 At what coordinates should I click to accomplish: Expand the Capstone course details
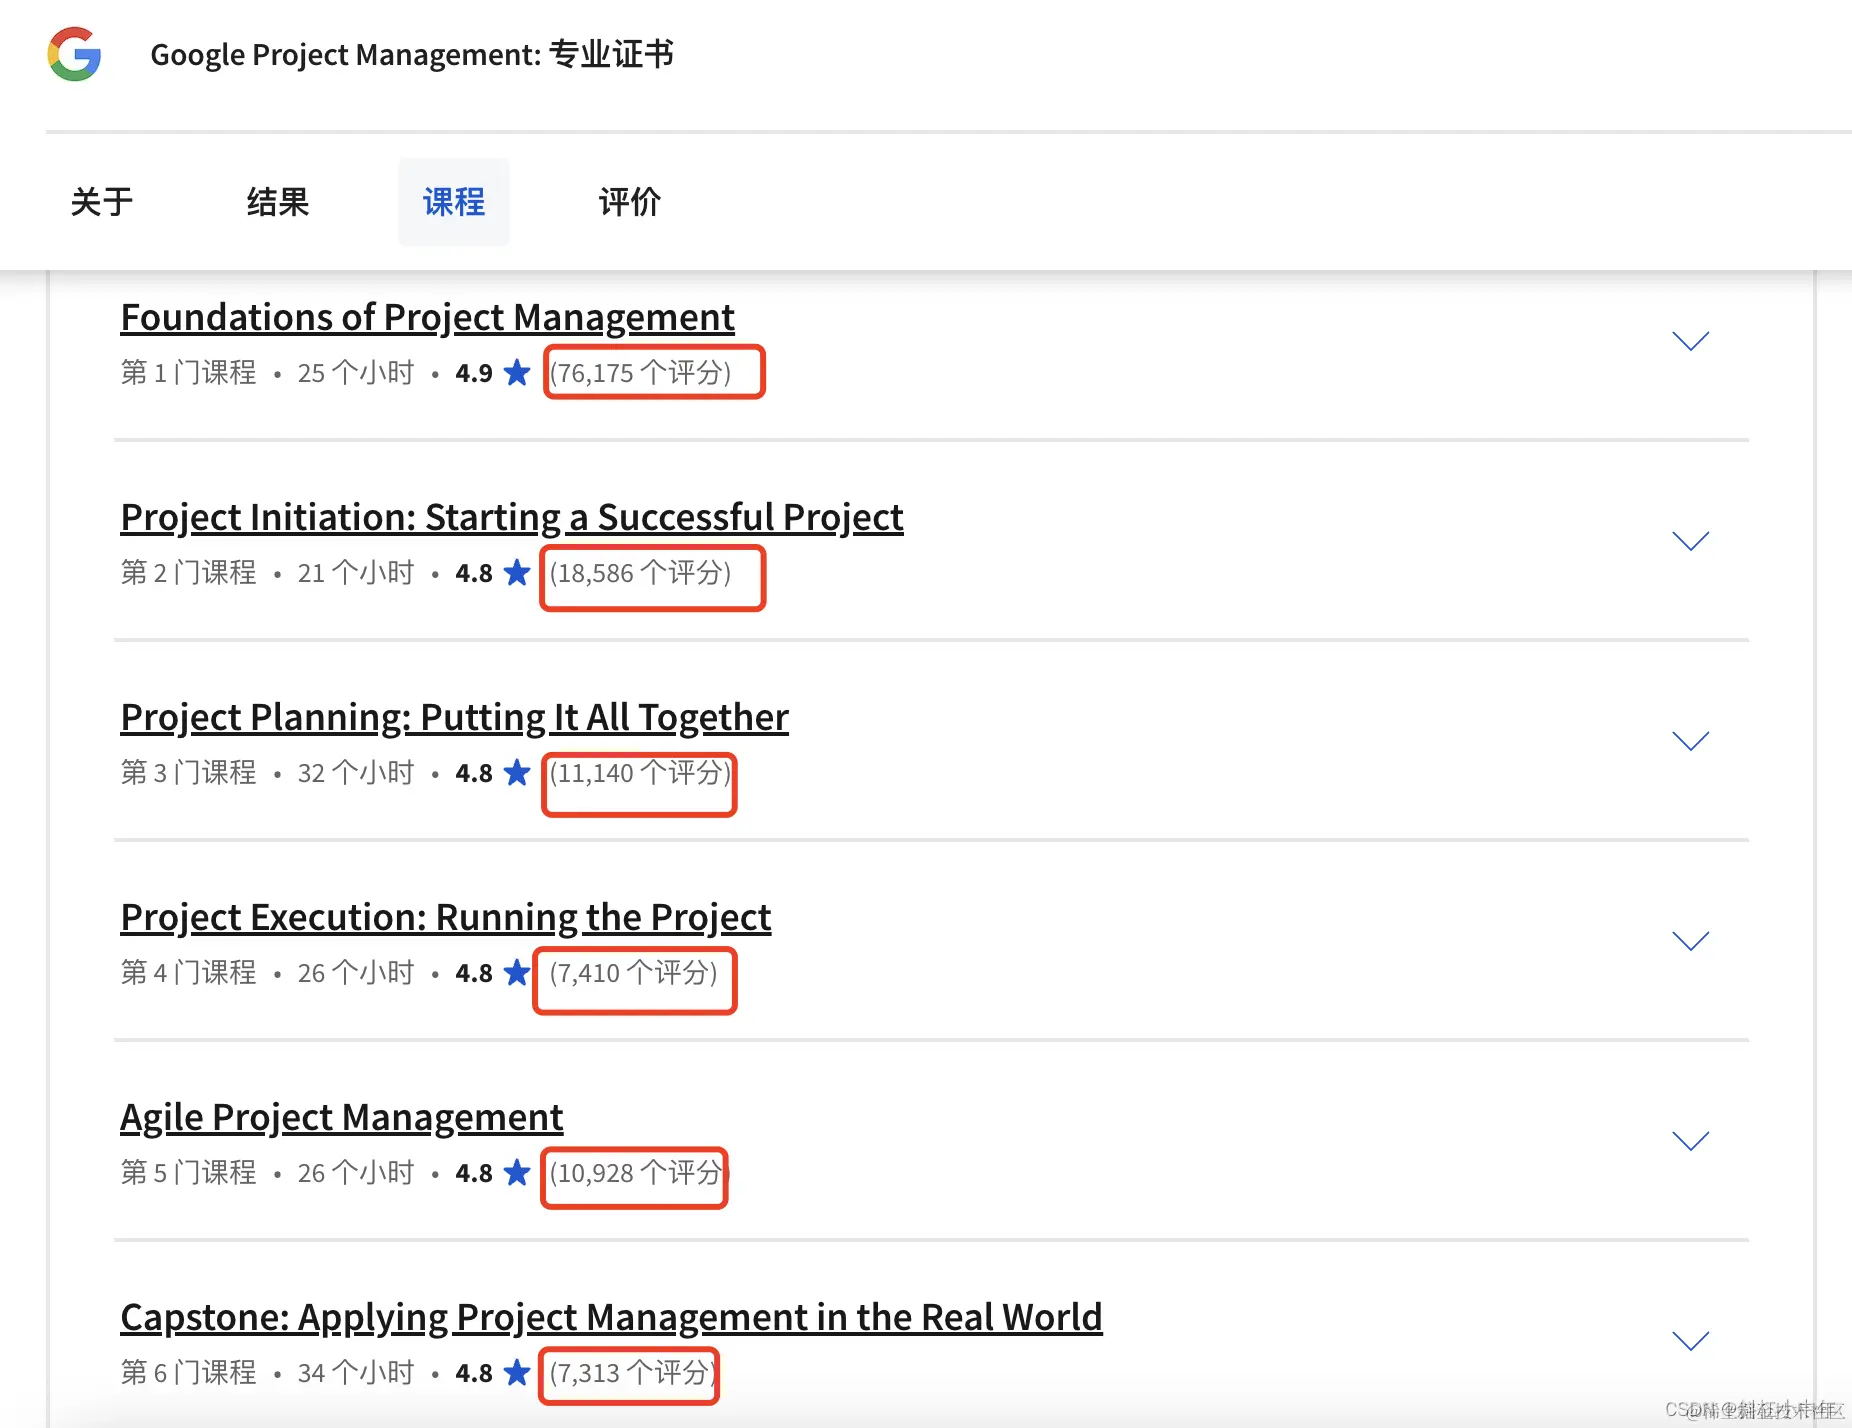[1690, 1341]
